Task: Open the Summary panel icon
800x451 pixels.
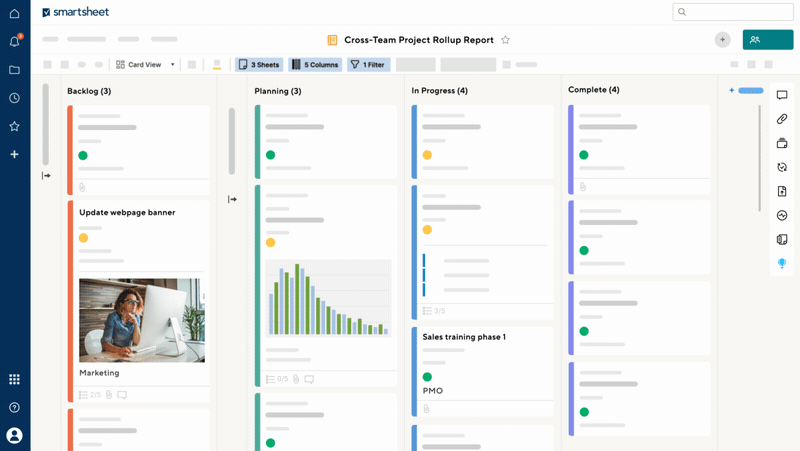Action: (x=782, y=239)
